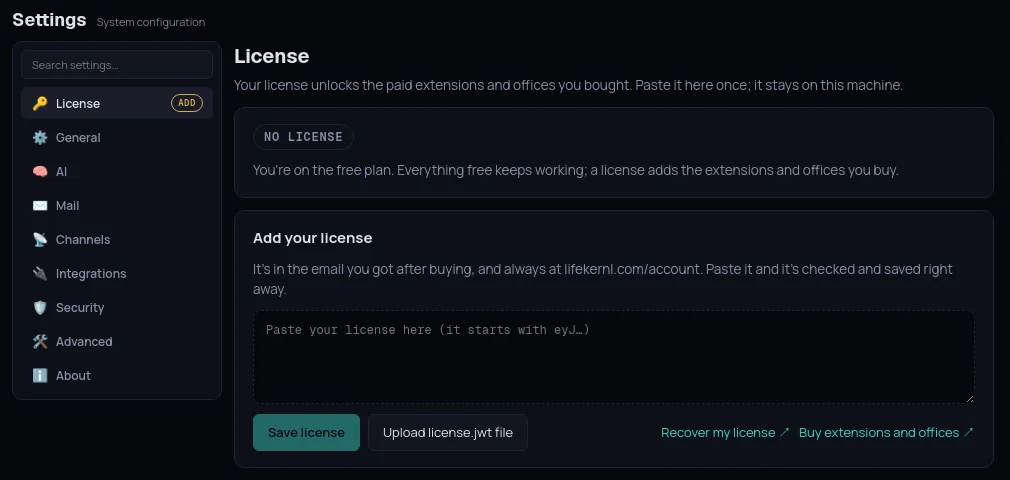
Task: Click the textarea resize handle corner
Action: [x=969, y=399]
